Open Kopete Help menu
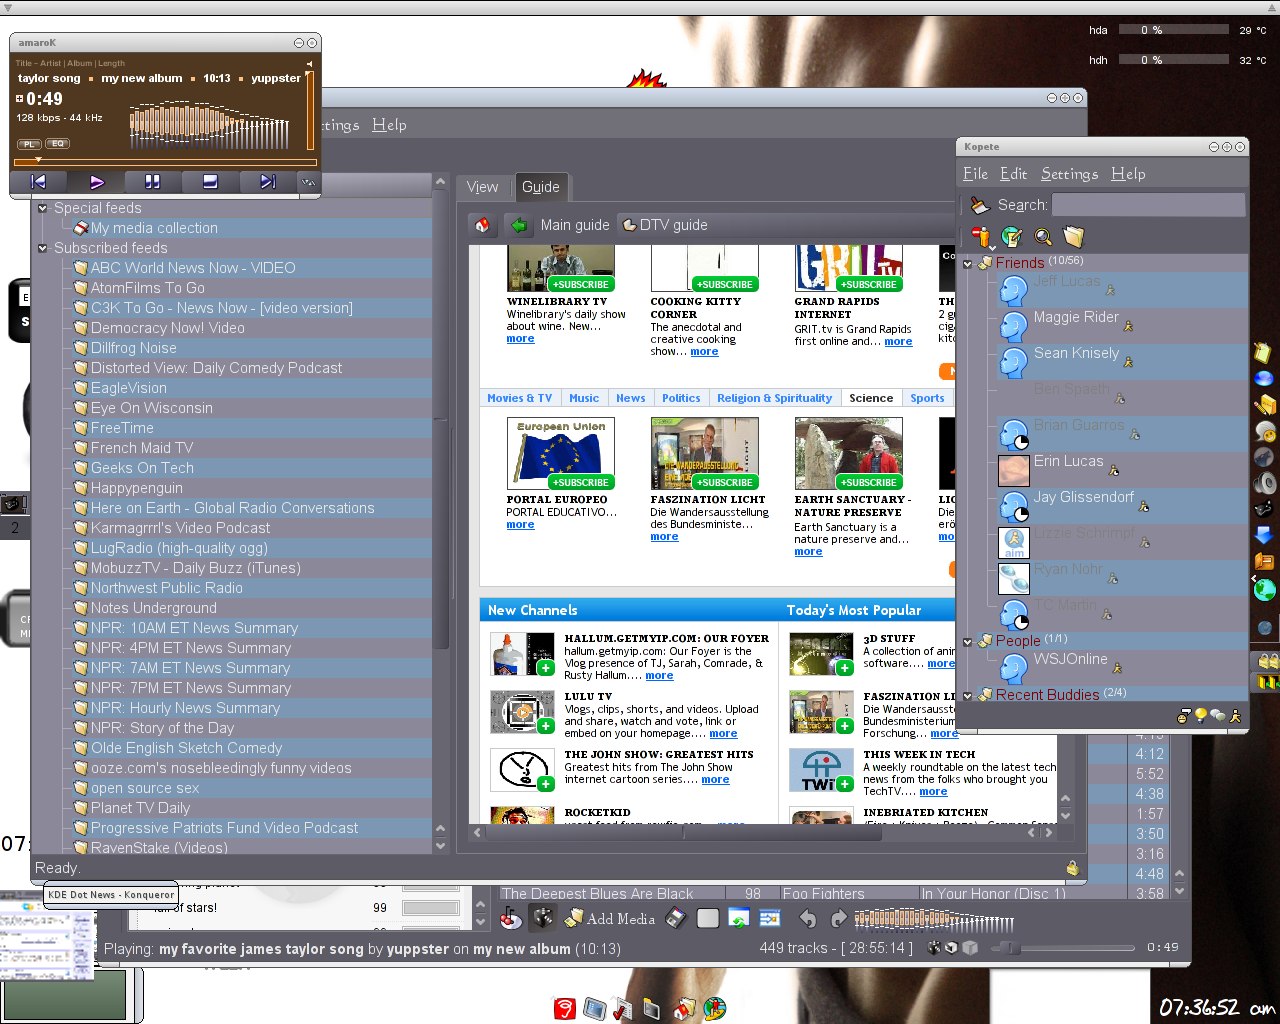The height and width of the screenshot is (1024, 1280). [x=1128, y=174]
